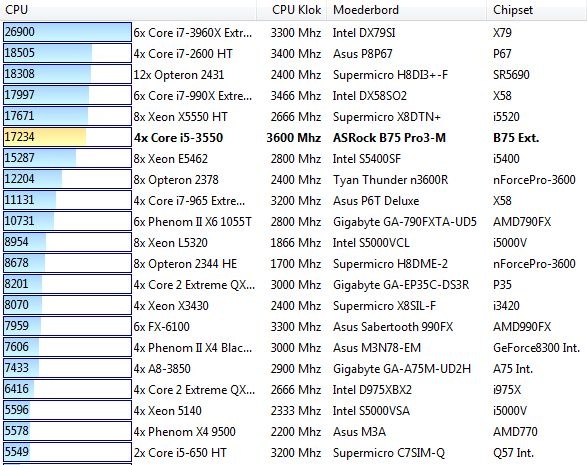Image resolution: width=587 pixels, height=465 pixels.
Task: Select the highlighted 17234 result bar
Action: 67,137
